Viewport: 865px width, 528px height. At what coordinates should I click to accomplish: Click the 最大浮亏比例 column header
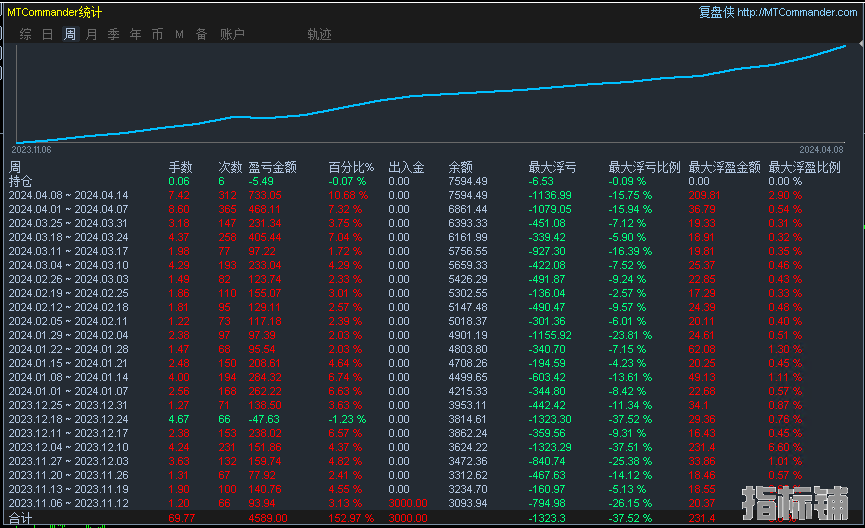click(x=644, y=167)
